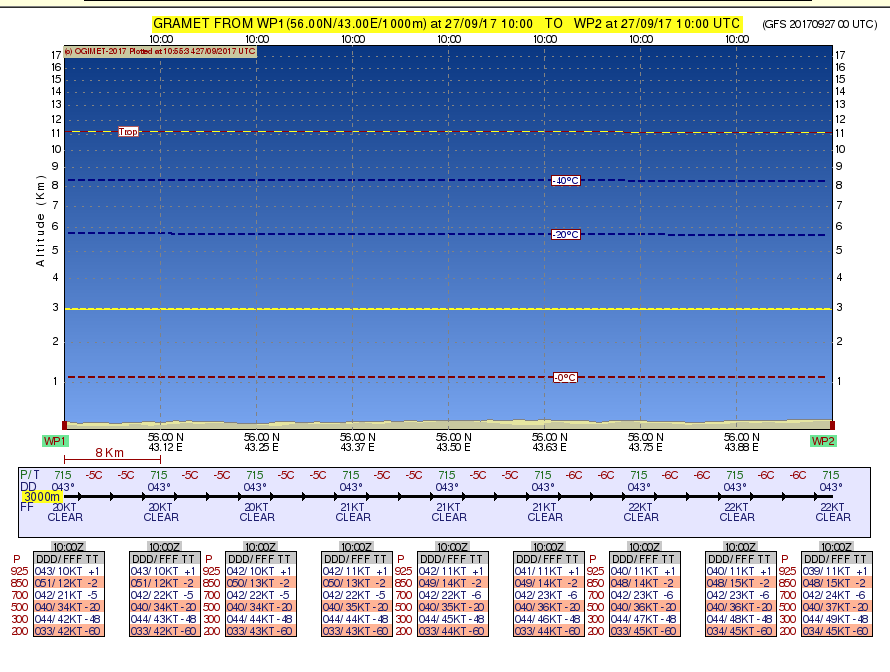Select the Trop tropopause marker label

(x=128, y=132)
